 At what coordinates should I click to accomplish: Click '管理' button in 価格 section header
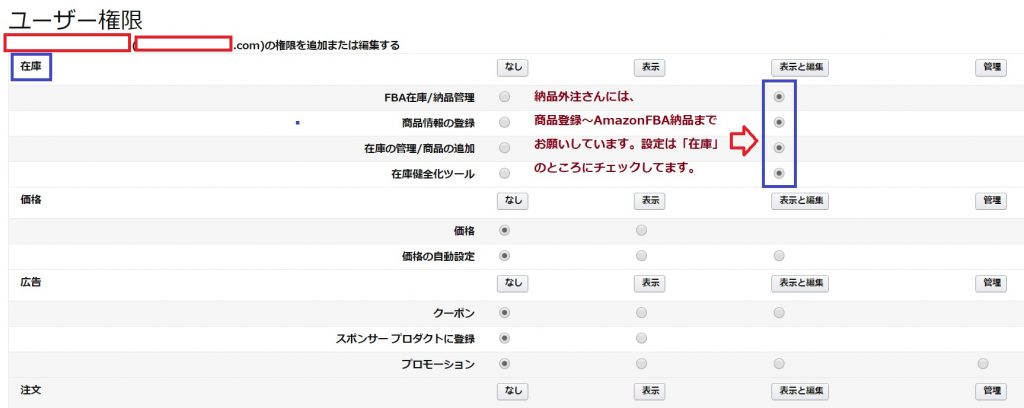991,201
